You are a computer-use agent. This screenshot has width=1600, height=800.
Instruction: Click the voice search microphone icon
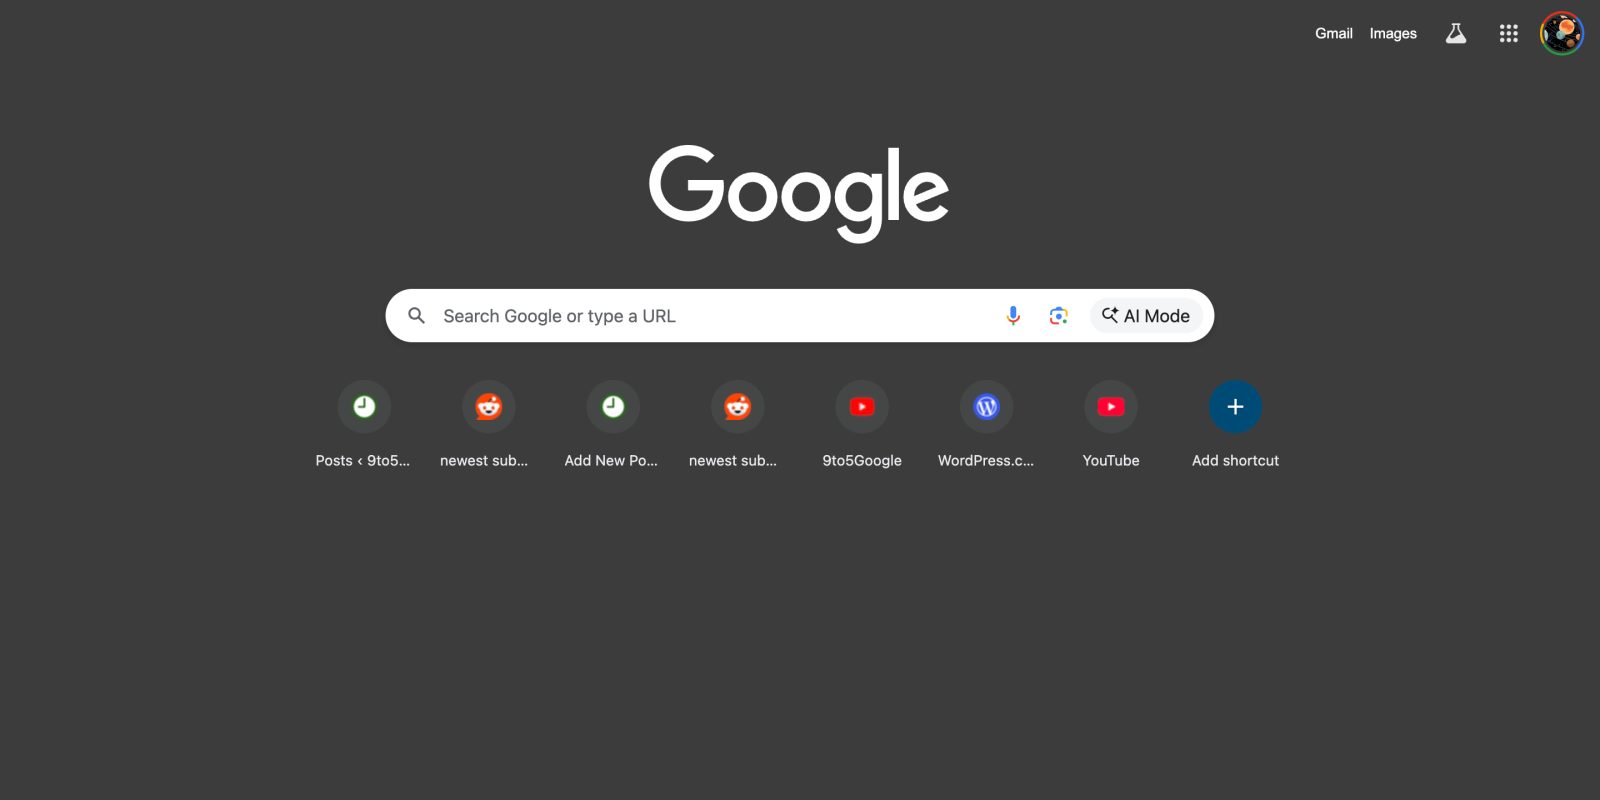click(1013, 316)
